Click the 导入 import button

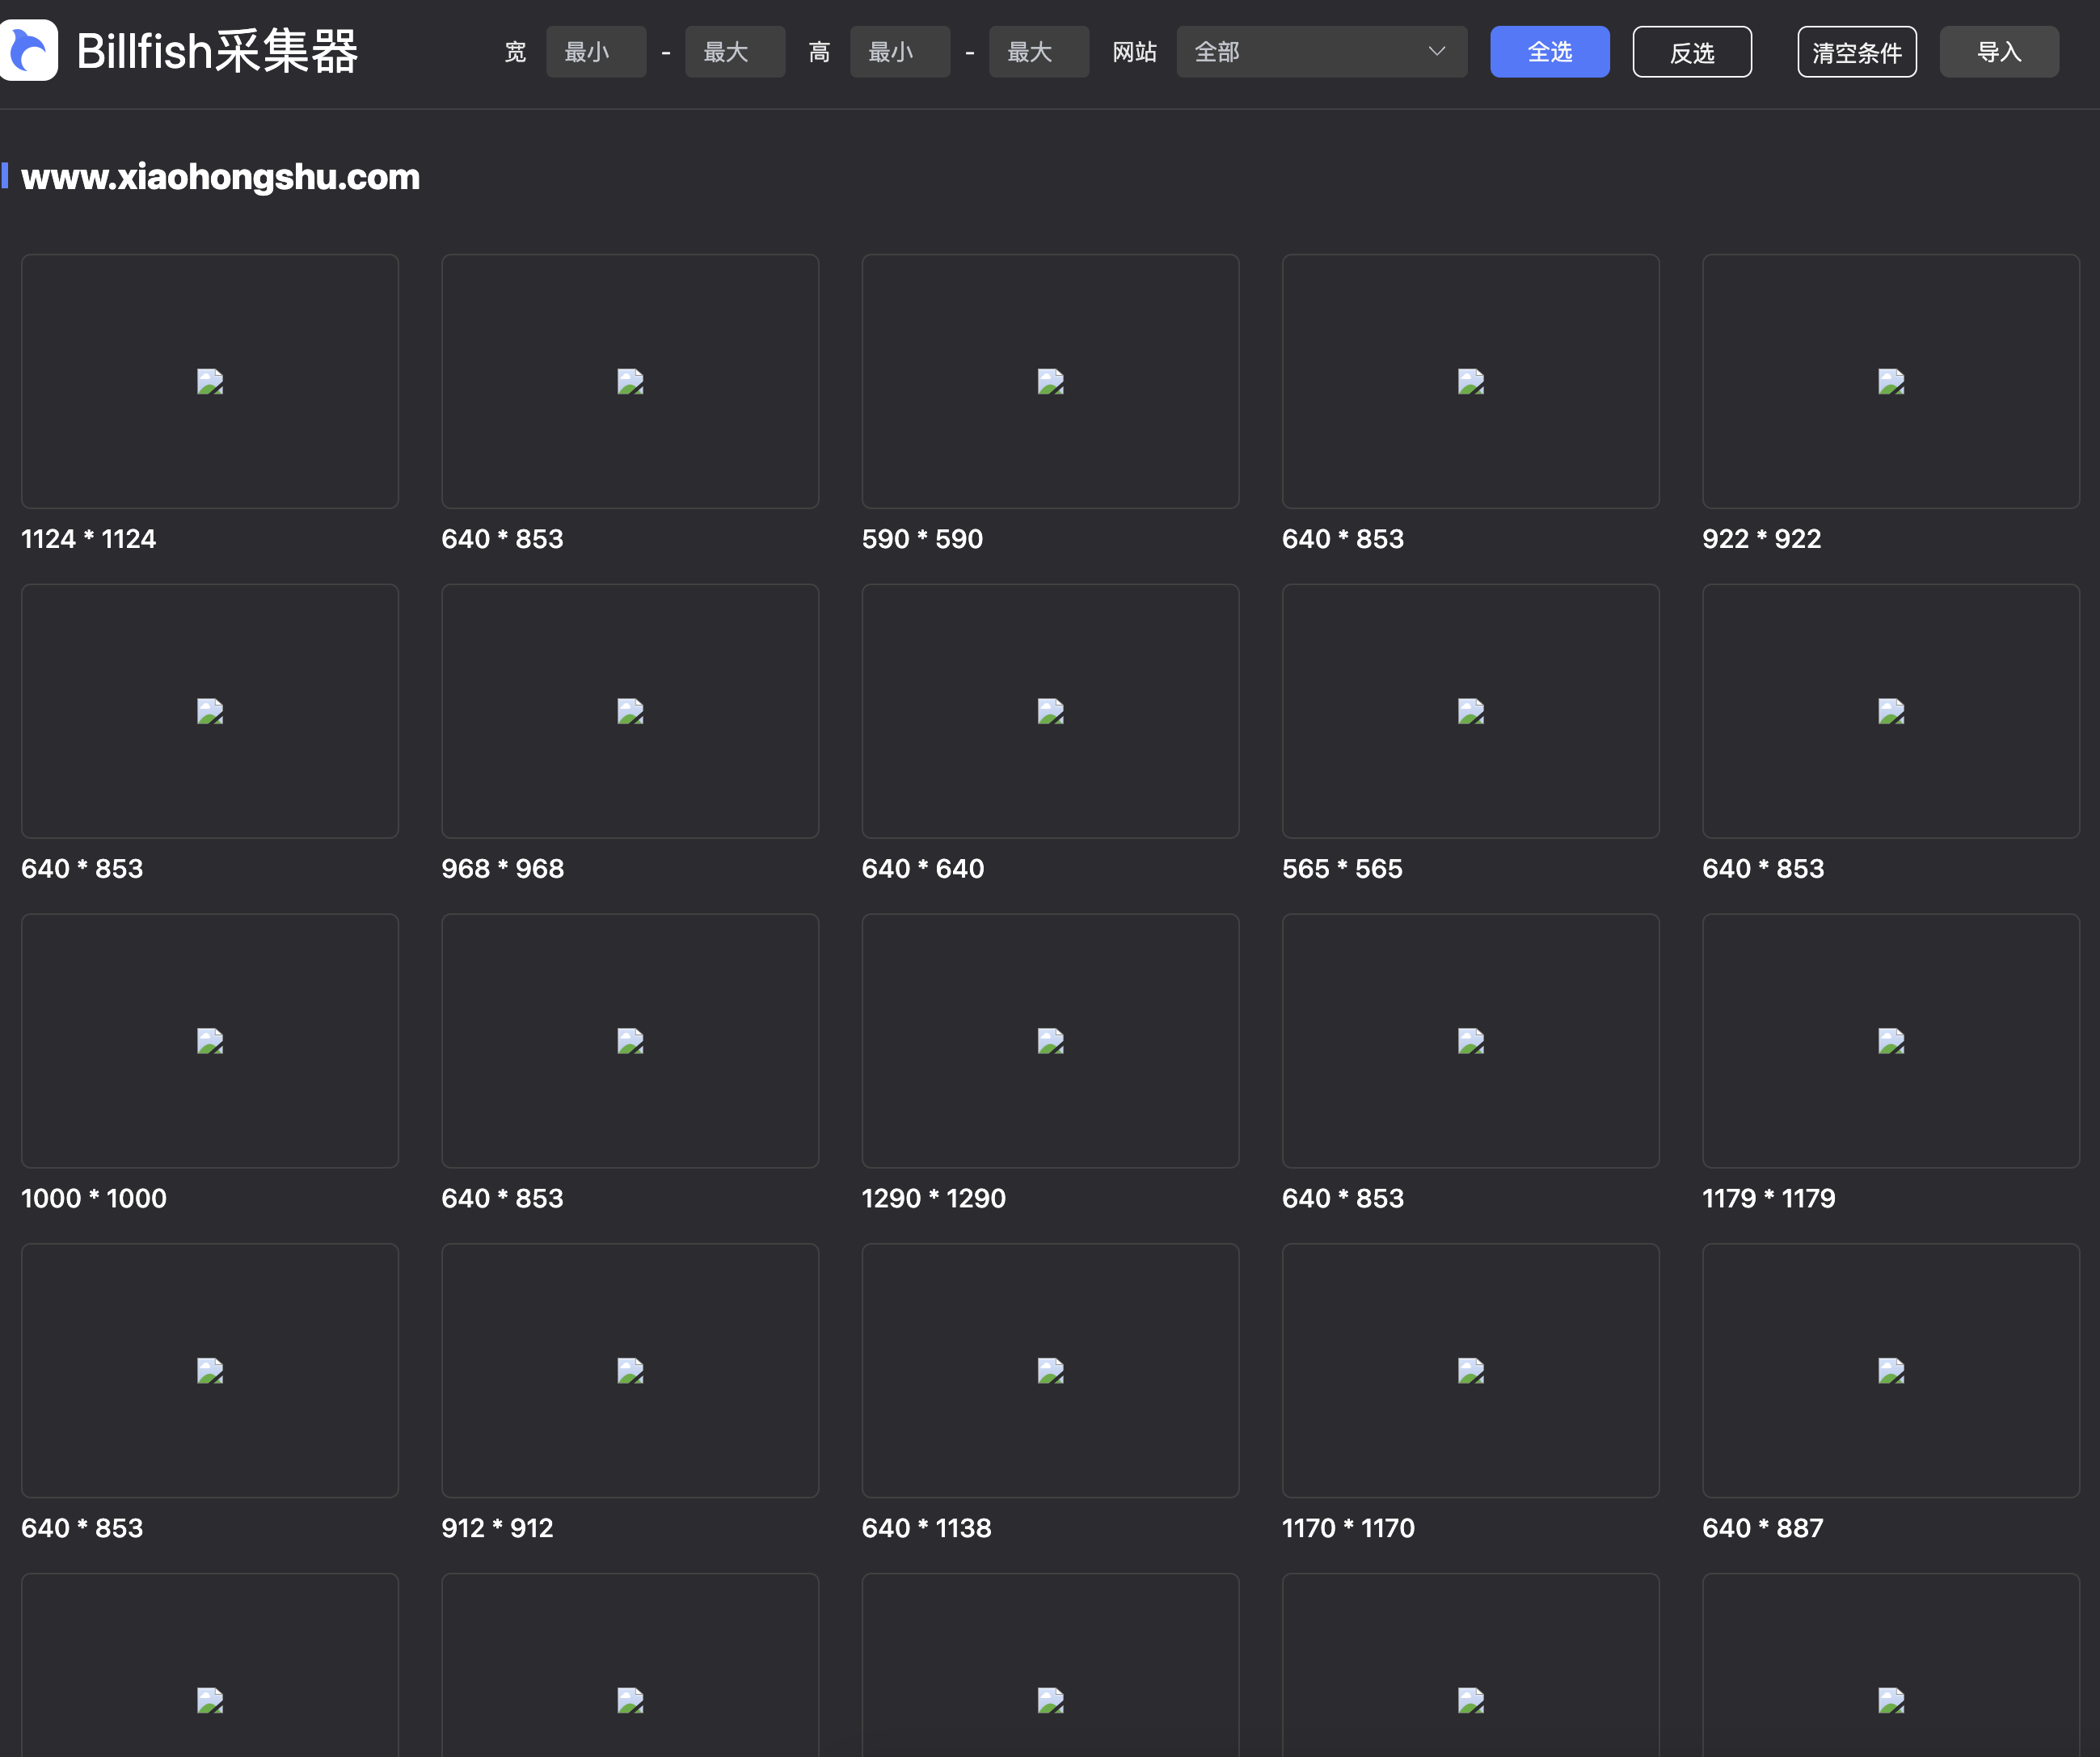pyautogui.click(x=1999, y=52)
